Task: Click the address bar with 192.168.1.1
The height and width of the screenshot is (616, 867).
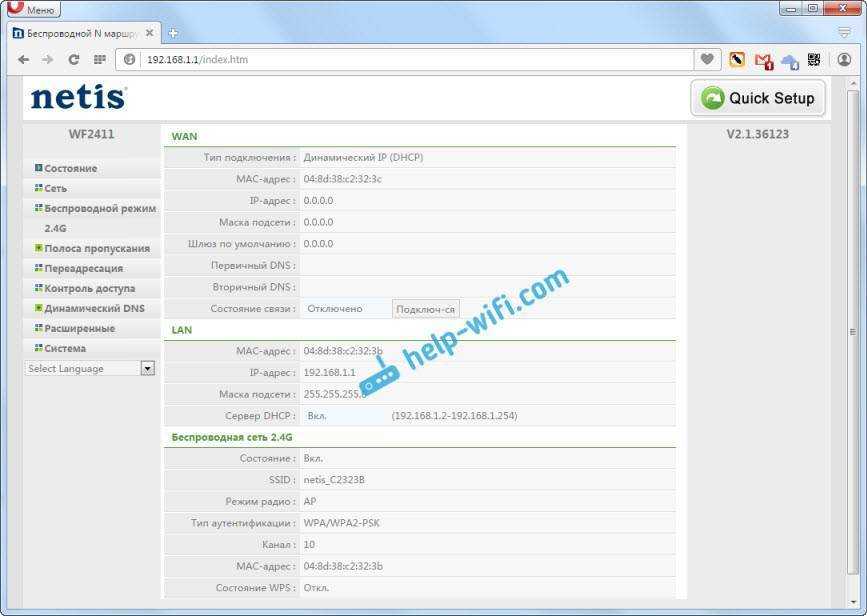Action: point(400,60)
